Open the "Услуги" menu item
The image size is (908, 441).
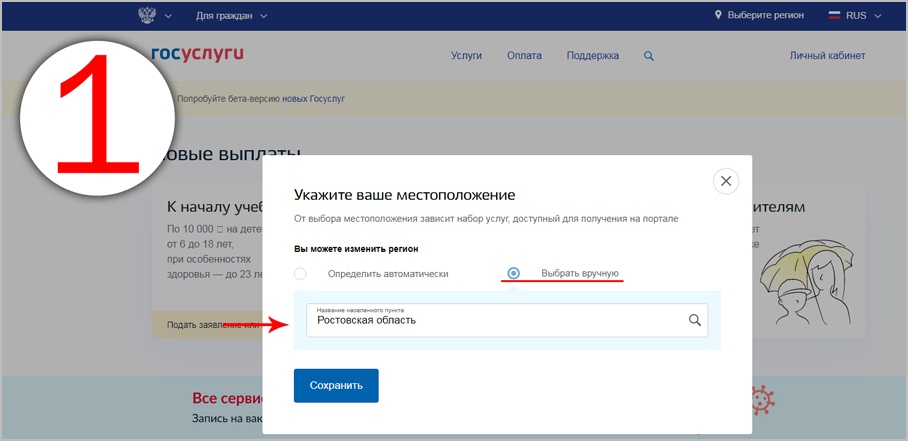466,56
